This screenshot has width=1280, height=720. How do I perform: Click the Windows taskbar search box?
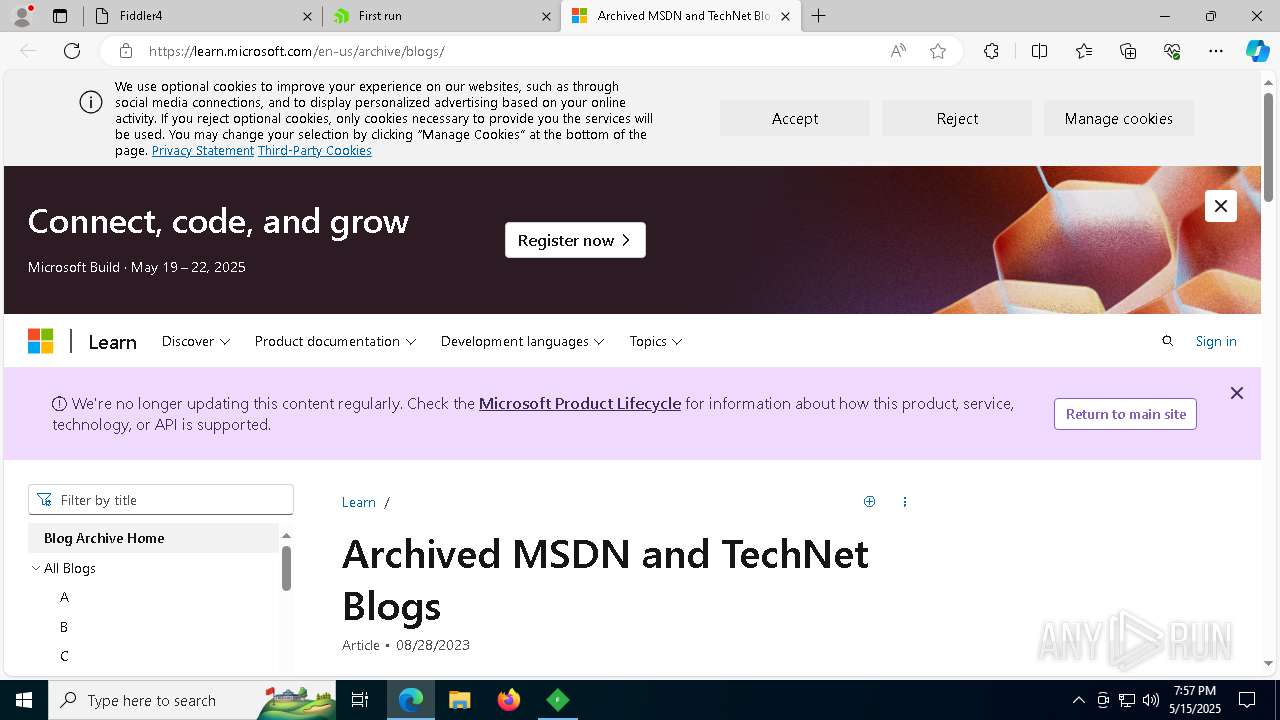click(193, 700)
